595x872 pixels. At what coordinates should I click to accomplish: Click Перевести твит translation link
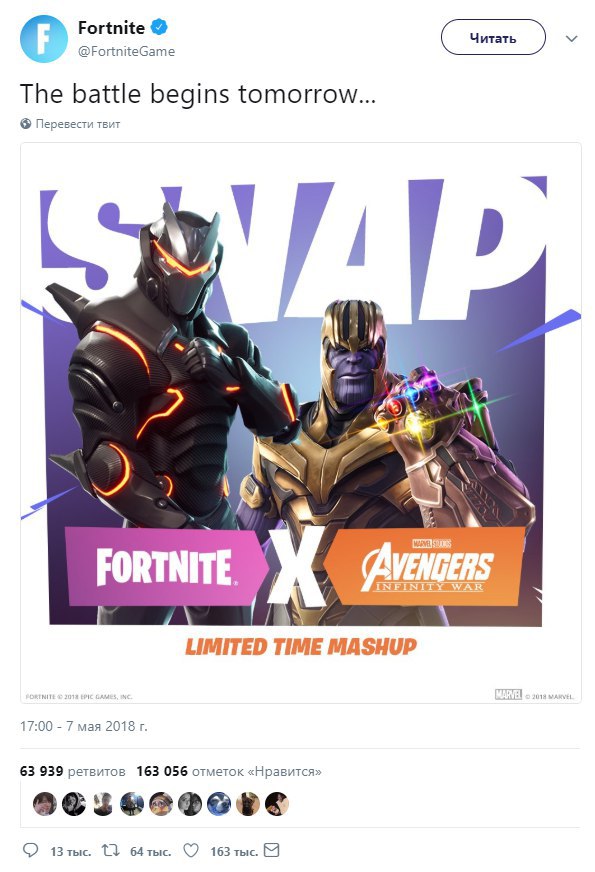pyautogui.click(x=78, y=124)
